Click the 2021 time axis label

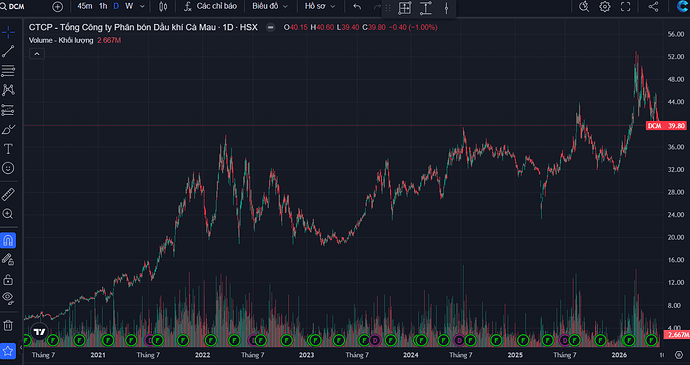pos(98,355)
